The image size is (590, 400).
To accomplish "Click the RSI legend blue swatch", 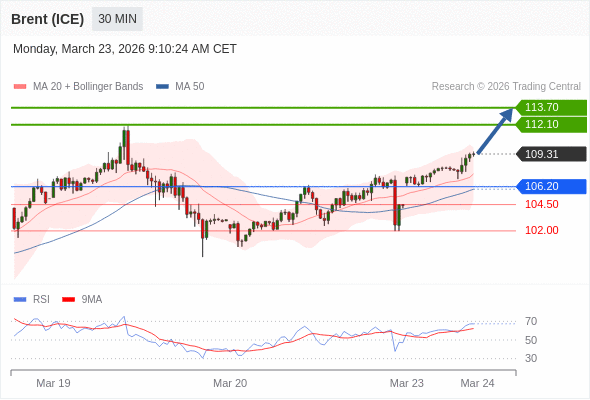I will [x=20, y=300].
